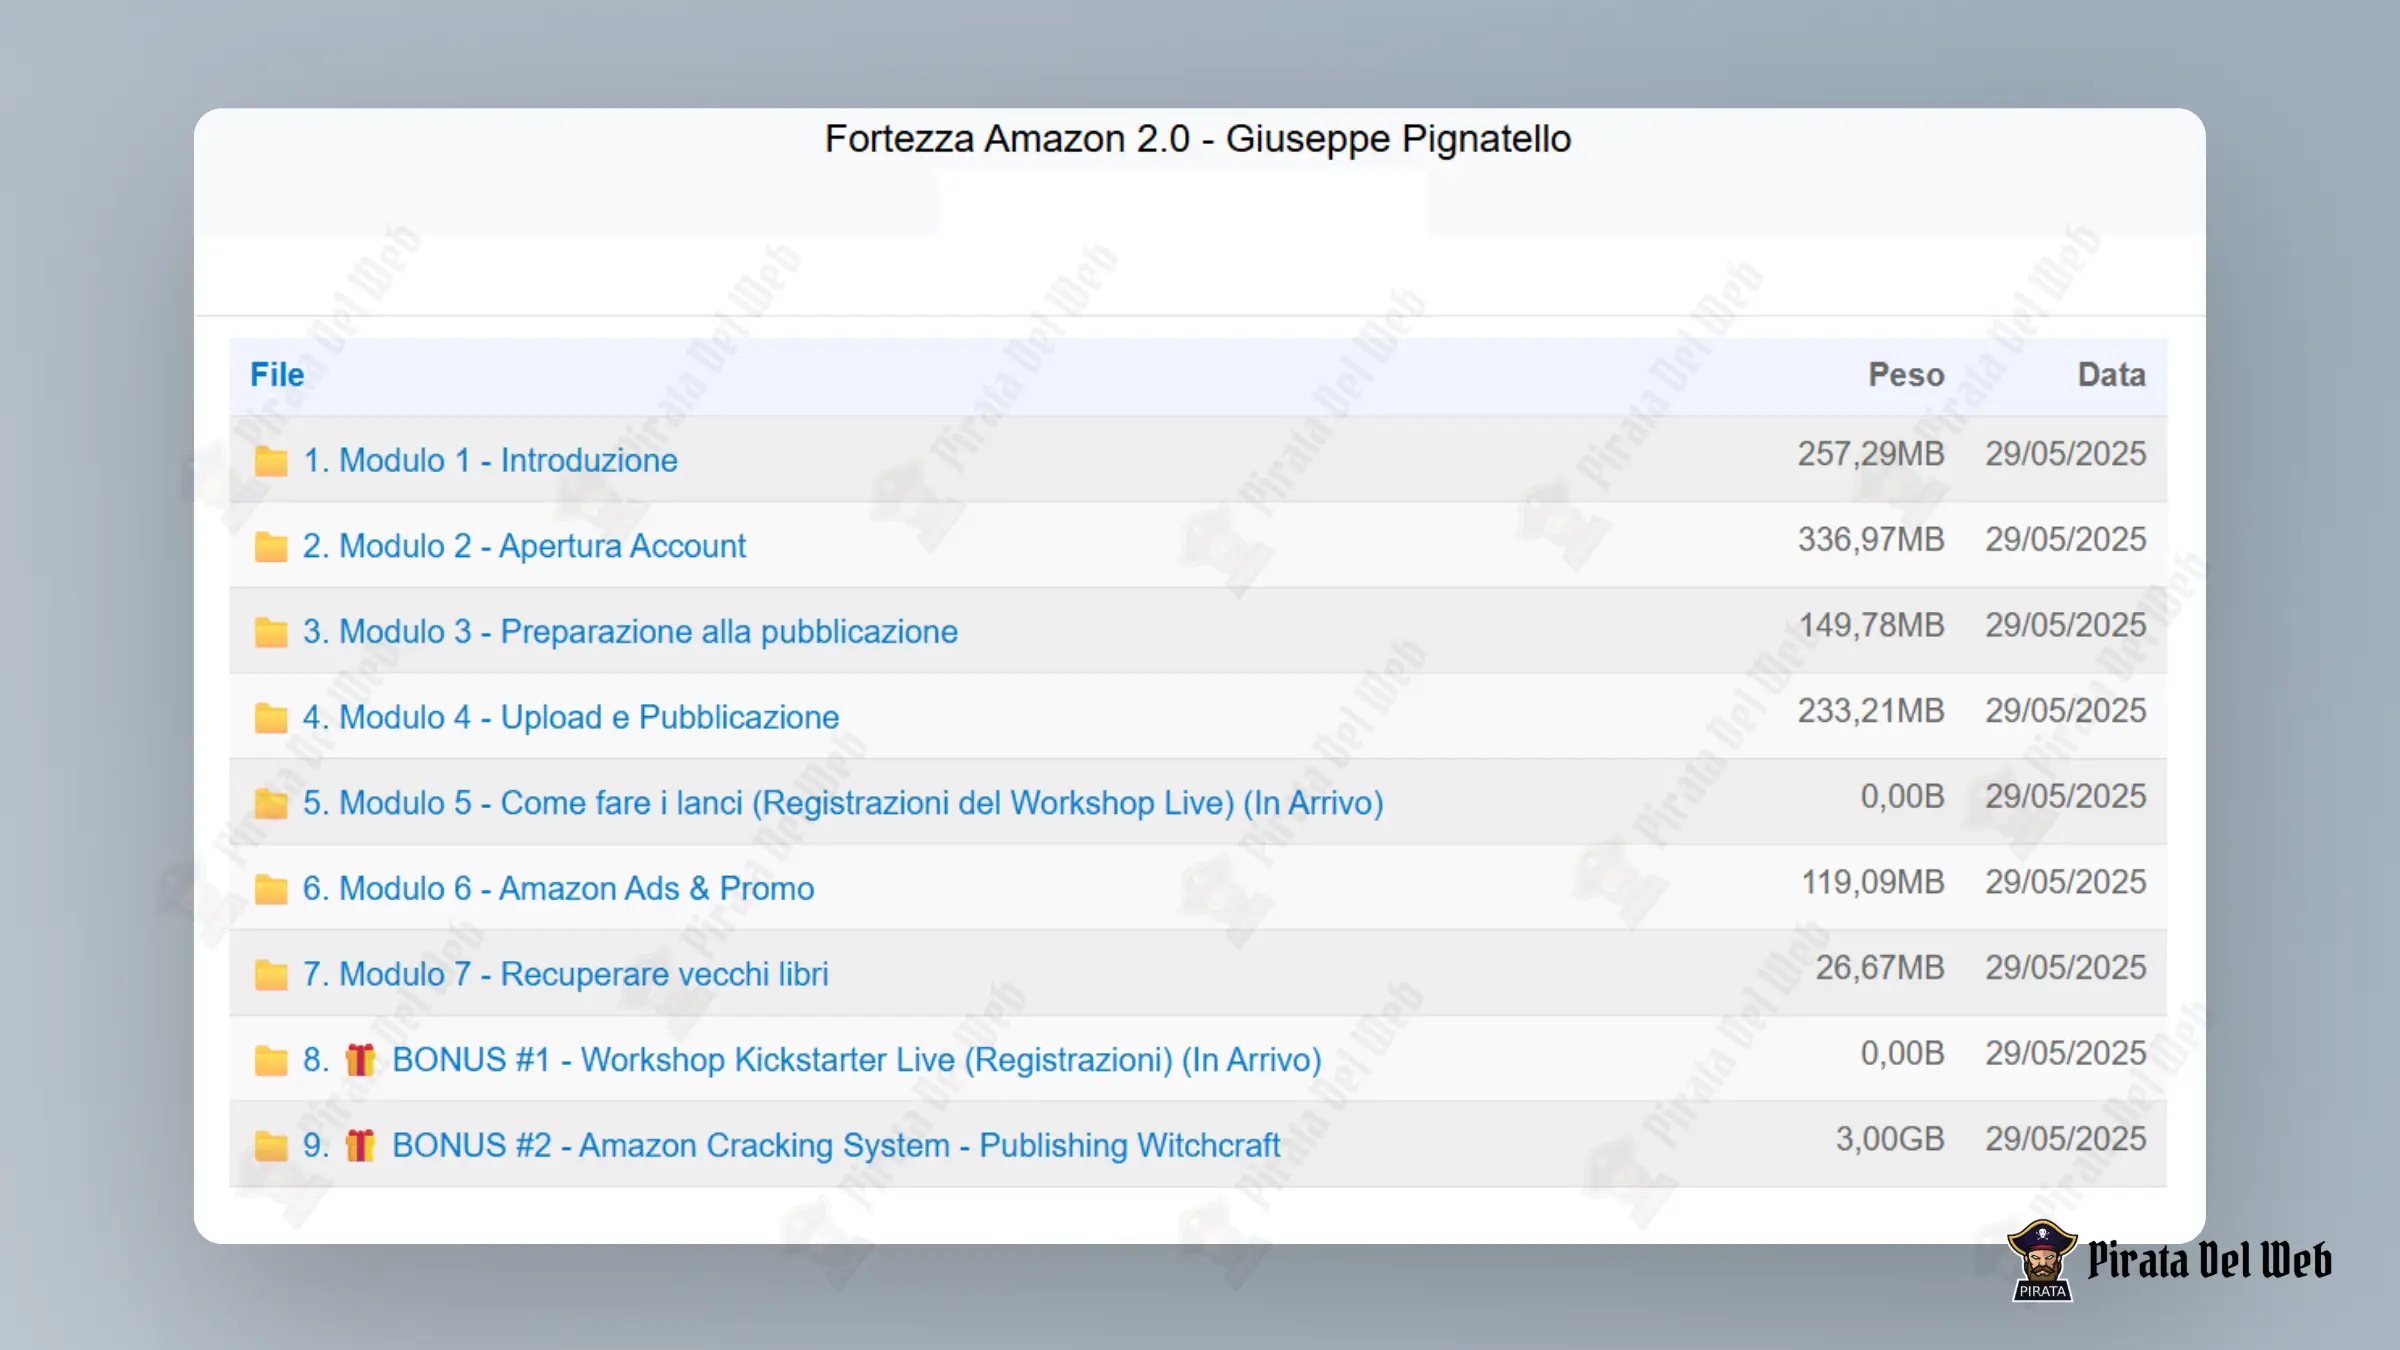Open 1. Modulo 1 - Introduzione folder link
2400x1350 pixels.
[x=490, y=460]
